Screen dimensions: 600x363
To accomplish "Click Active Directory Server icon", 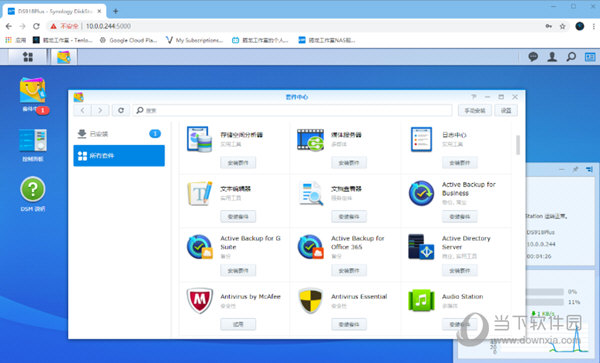I will point(421,247).
